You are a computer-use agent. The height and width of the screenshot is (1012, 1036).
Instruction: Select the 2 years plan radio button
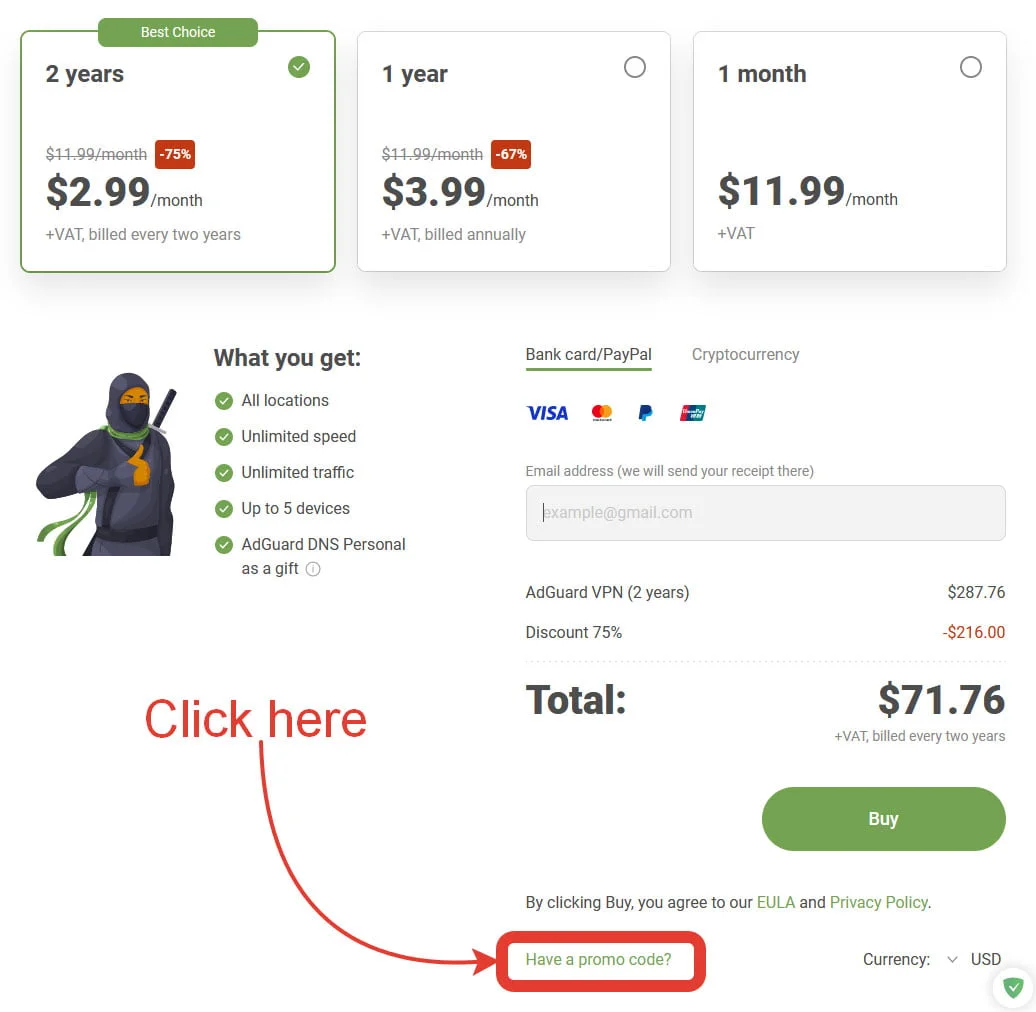[299, 67]
